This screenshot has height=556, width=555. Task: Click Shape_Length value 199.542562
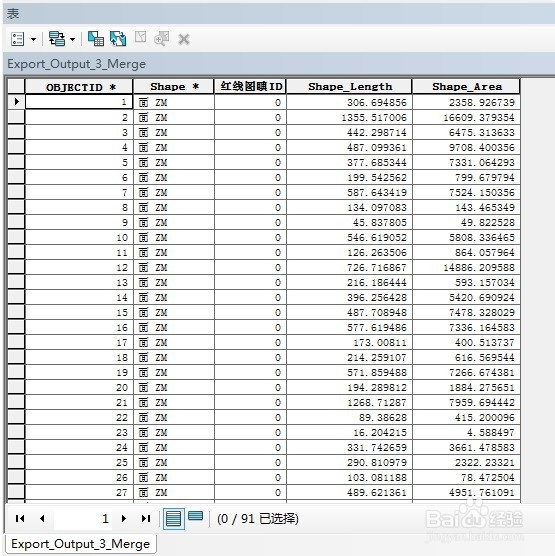[377, 177]
